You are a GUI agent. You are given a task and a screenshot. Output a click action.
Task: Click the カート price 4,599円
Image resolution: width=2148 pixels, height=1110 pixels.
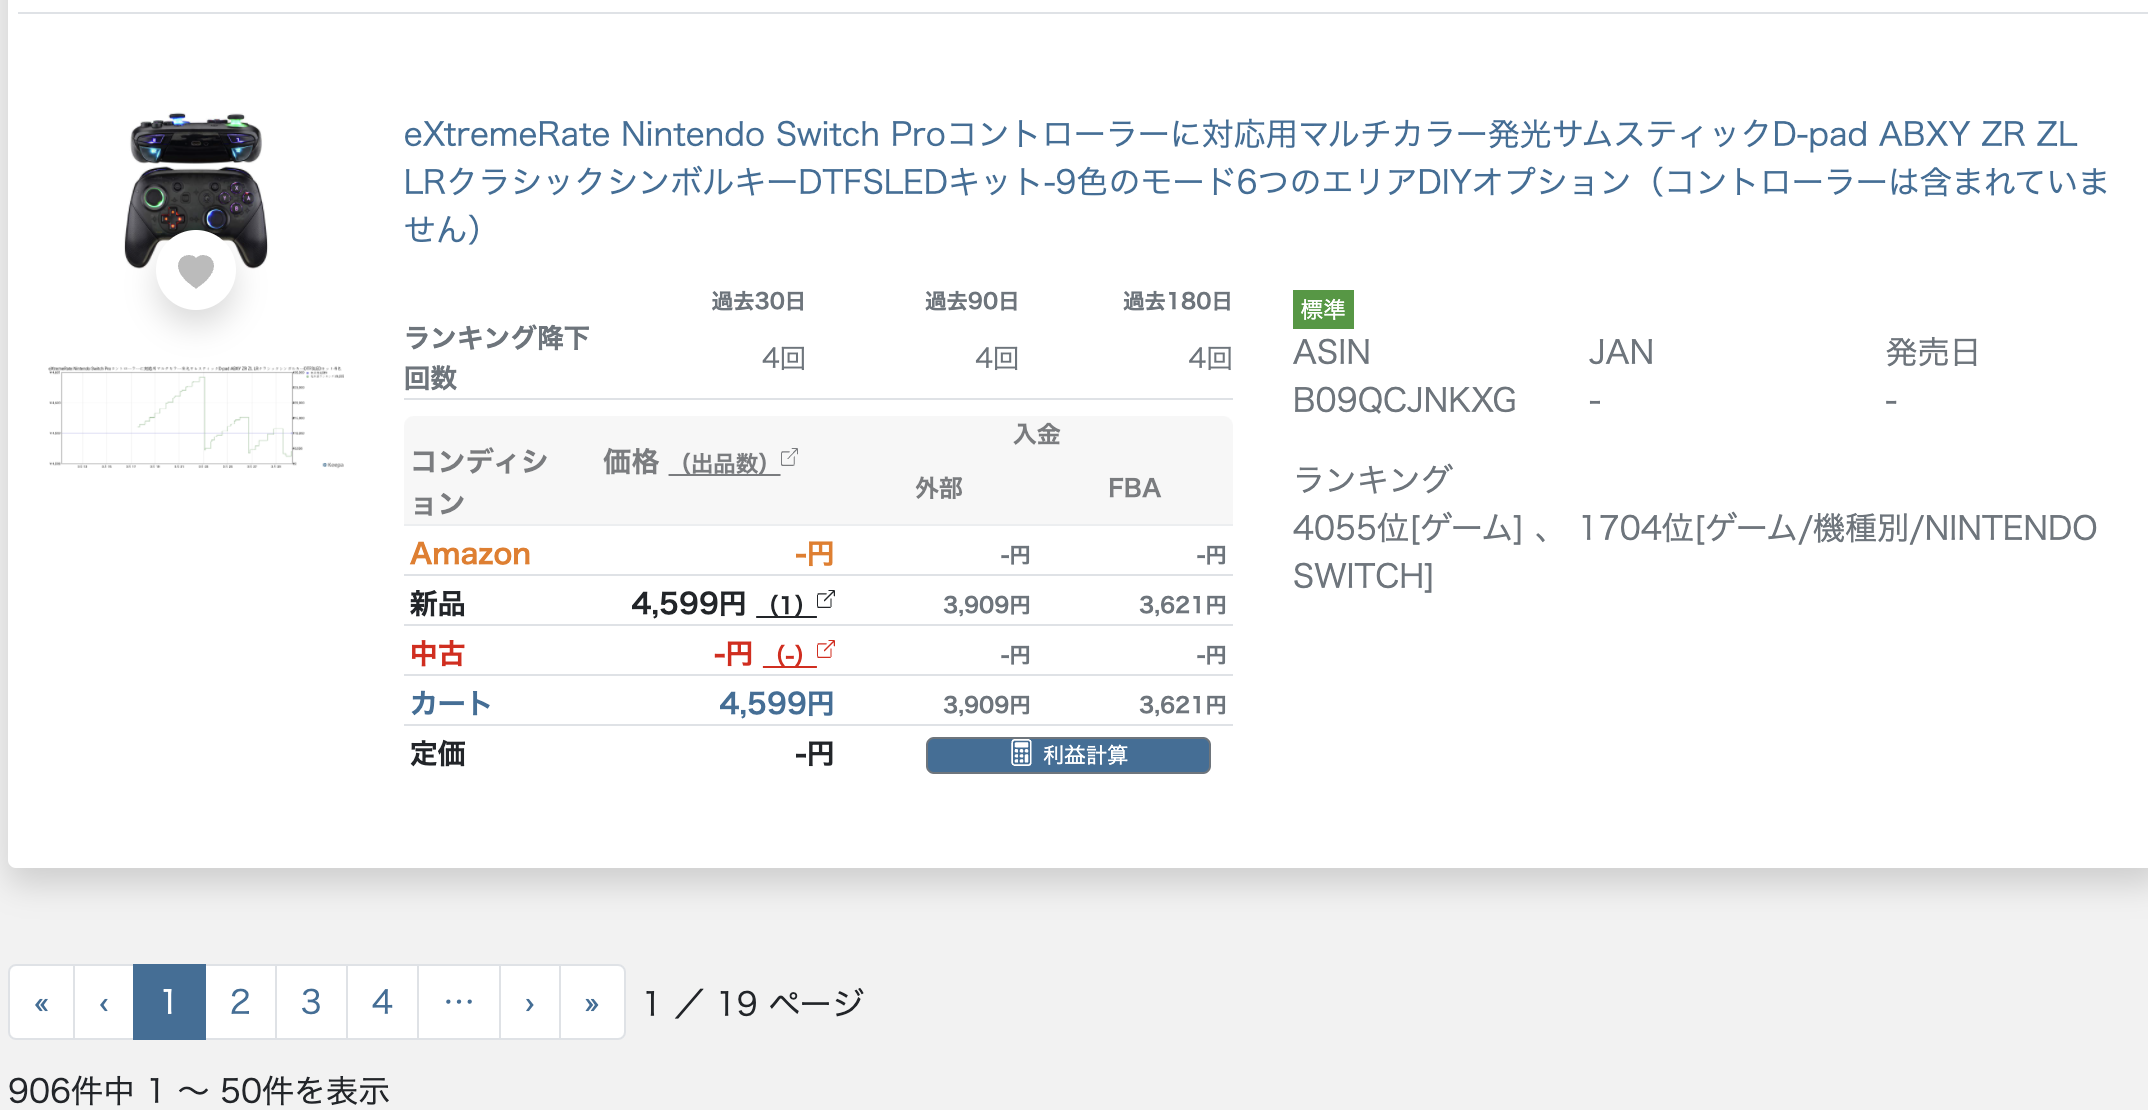776,704
